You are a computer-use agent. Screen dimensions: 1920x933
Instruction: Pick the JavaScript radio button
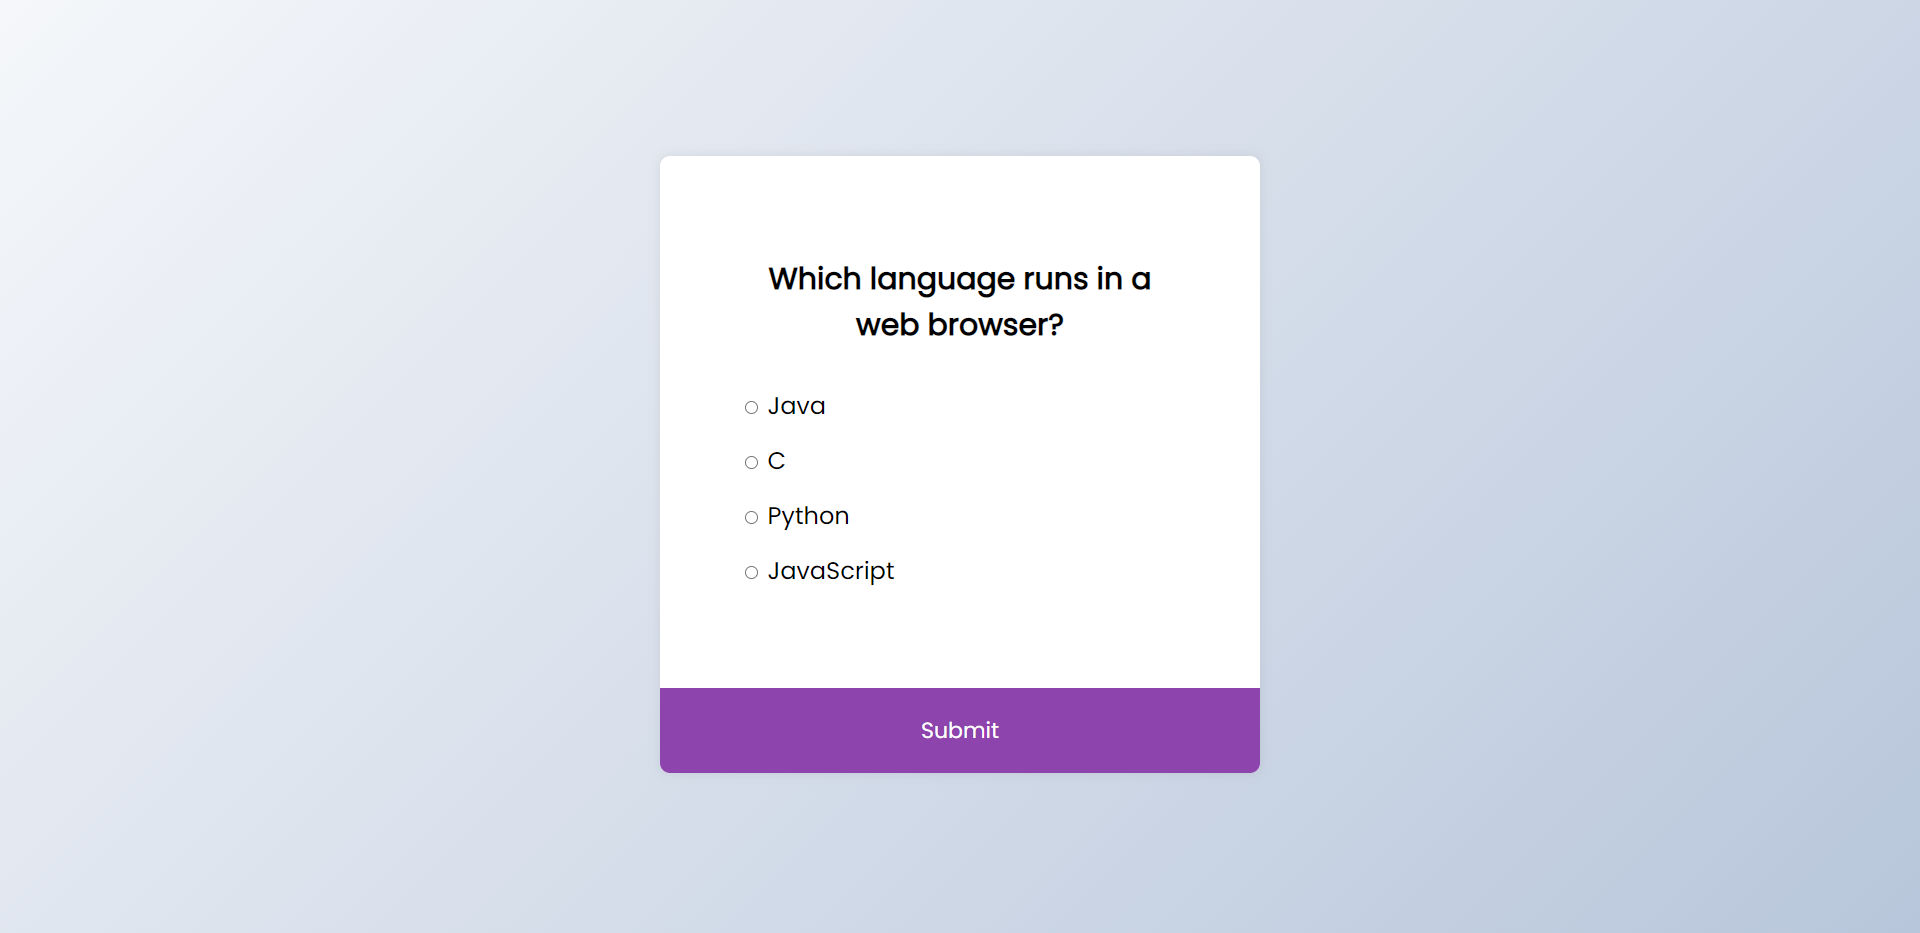click(751, 572)
